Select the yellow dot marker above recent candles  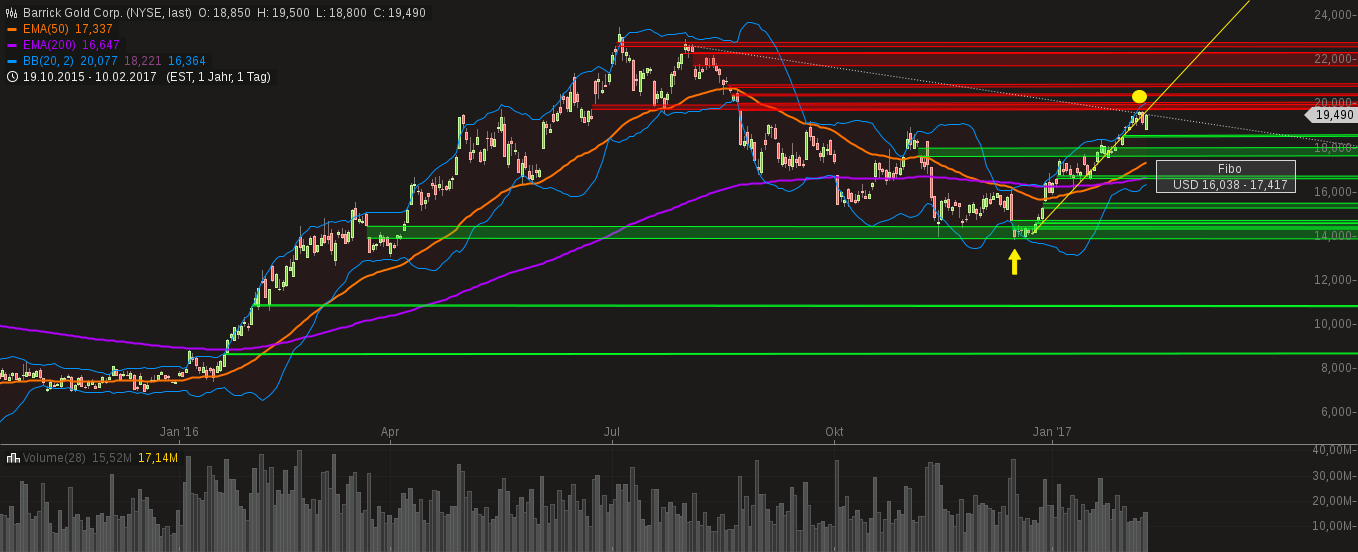[x=1139, y=97]
